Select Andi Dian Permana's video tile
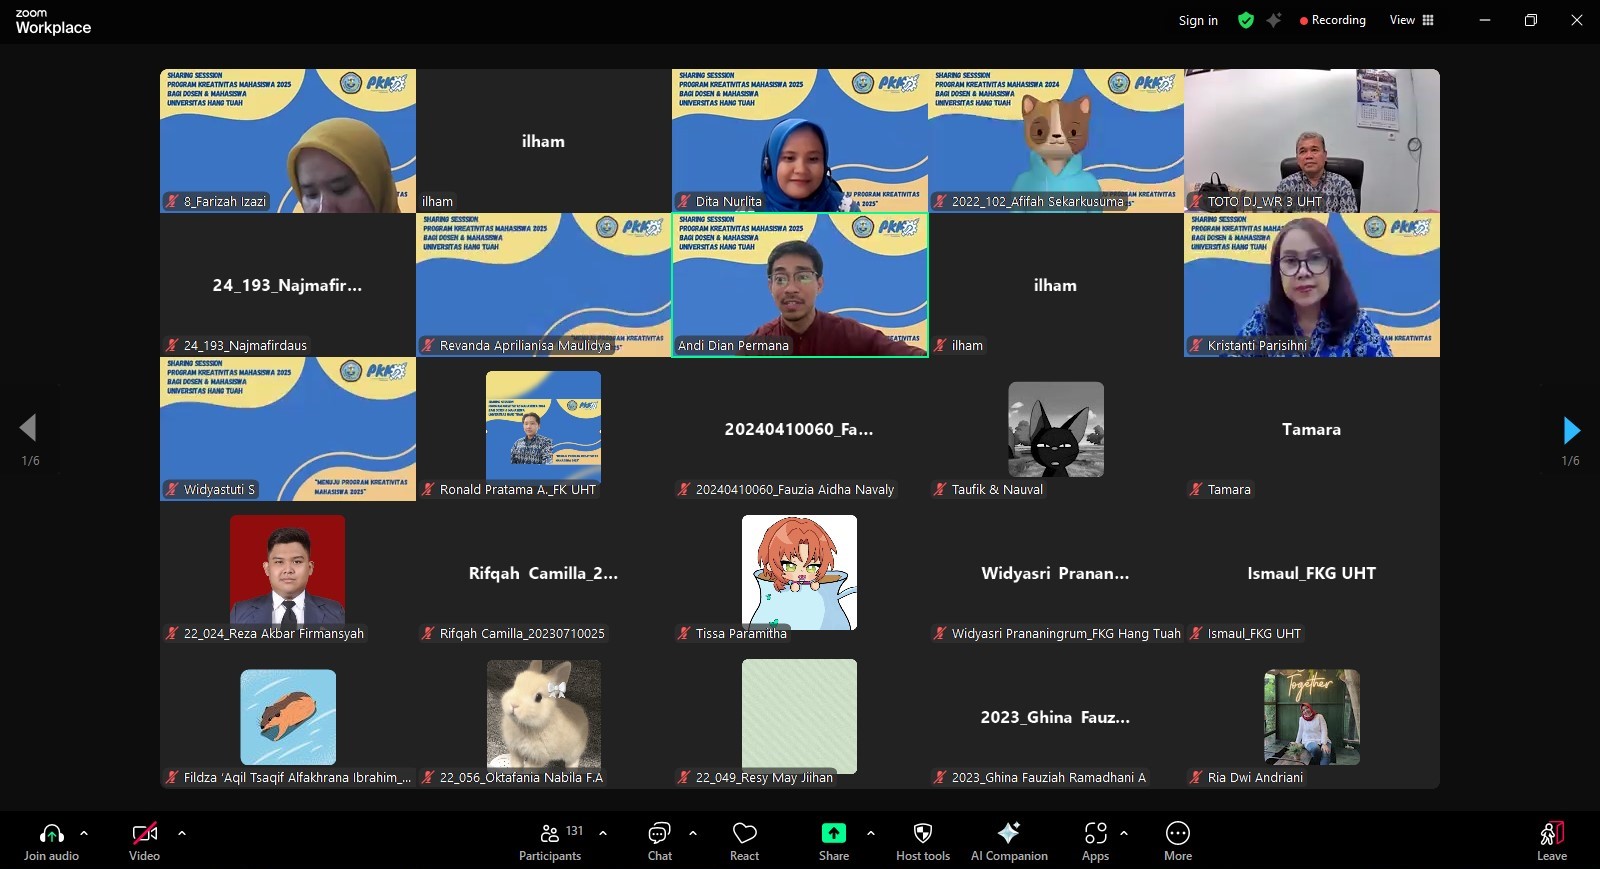This screenshot has width=1600, height=869. coord(799,285)
